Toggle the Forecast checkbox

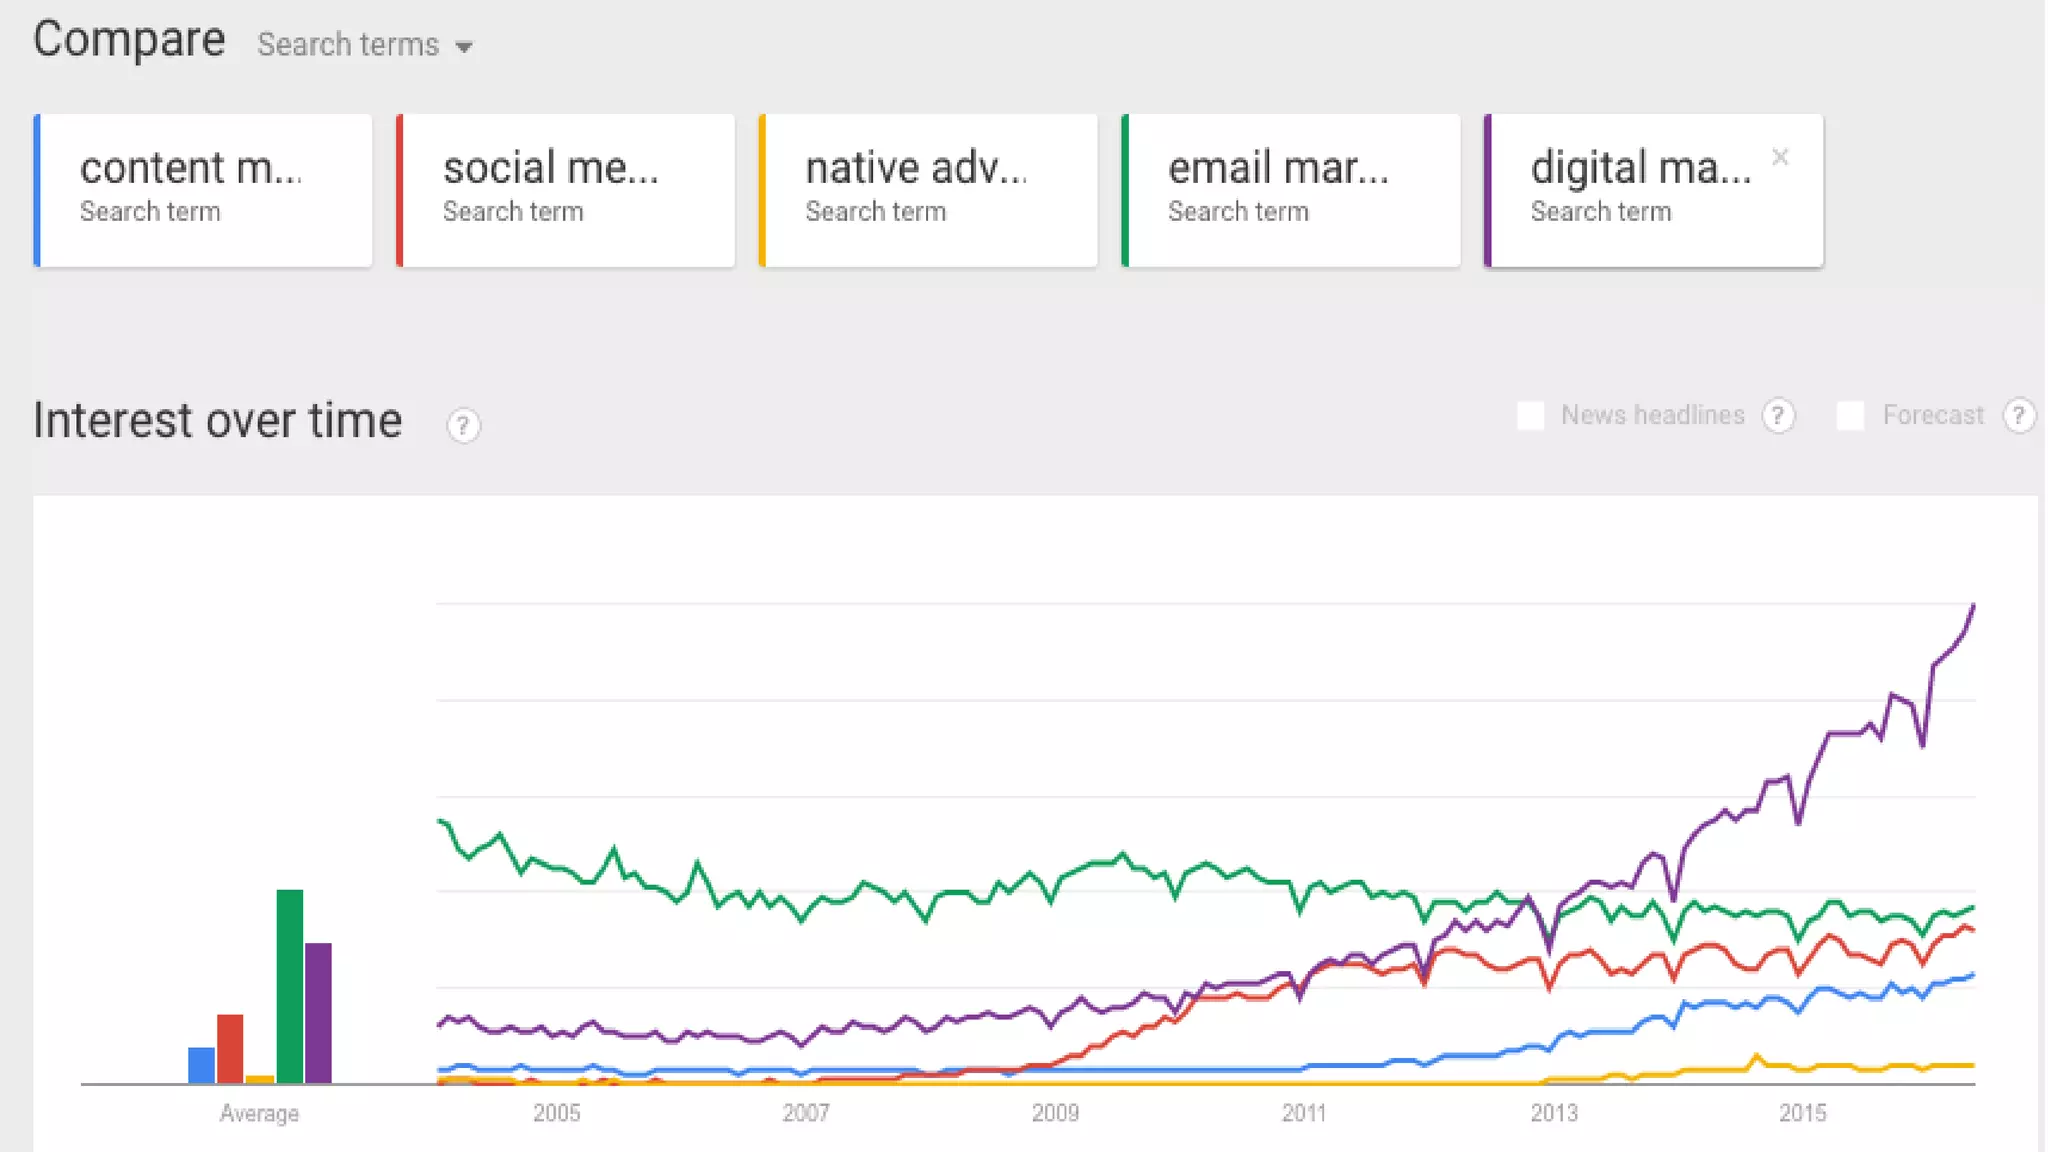pyautogui.click(x=1850, y=415)
